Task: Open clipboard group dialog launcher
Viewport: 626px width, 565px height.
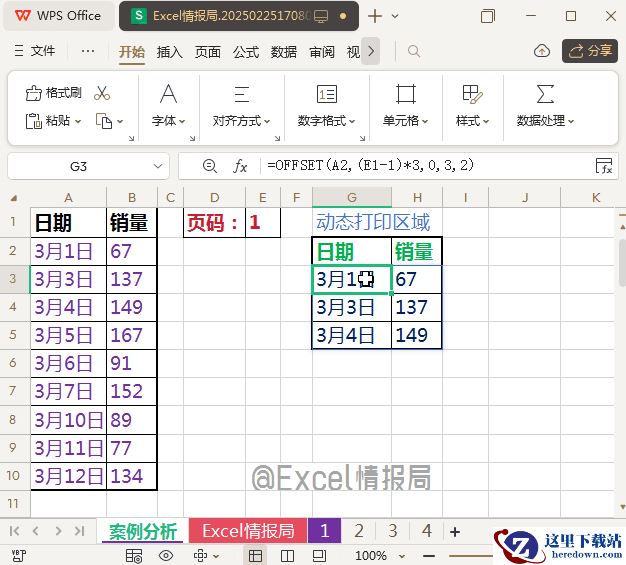Action: click(x=131, y=138)
